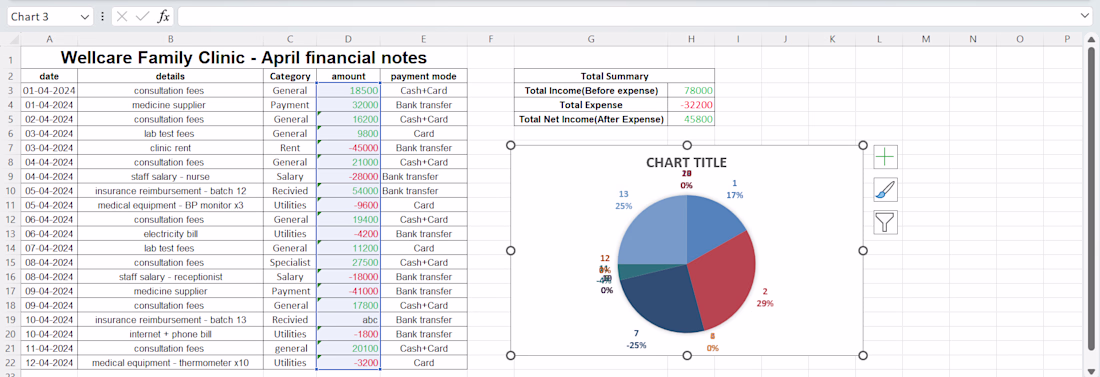
Task: Select column G header
Action: point(591,39)
